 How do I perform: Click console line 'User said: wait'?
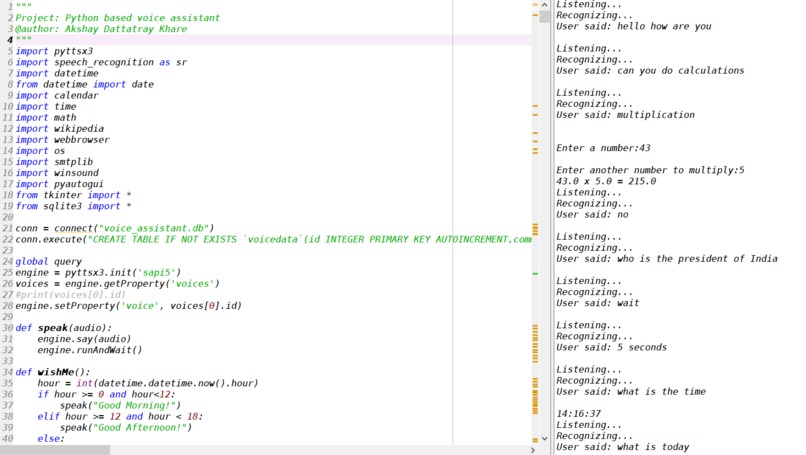click(598, 303)
